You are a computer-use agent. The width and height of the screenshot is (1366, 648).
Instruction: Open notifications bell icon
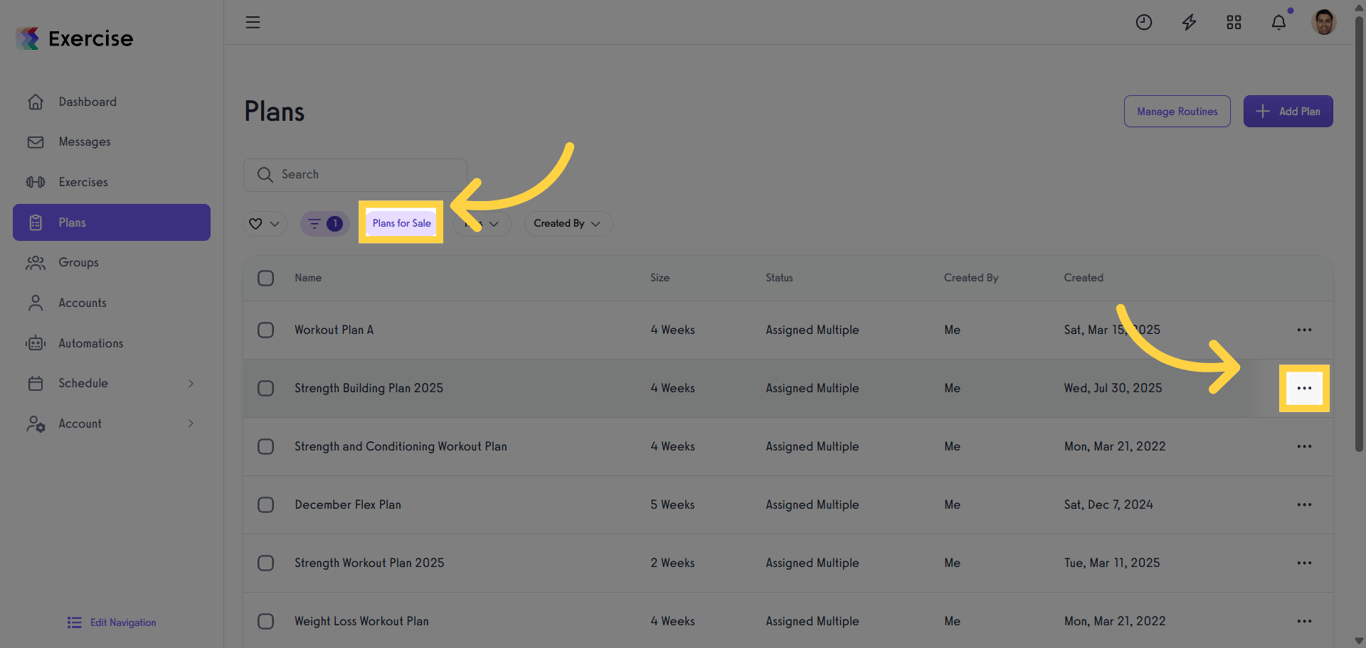coord(1279,22)
